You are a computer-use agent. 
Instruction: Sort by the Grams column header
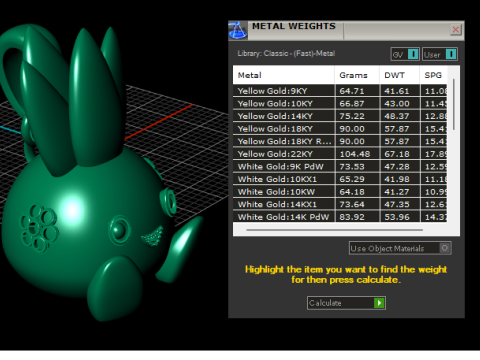point(357,75)
